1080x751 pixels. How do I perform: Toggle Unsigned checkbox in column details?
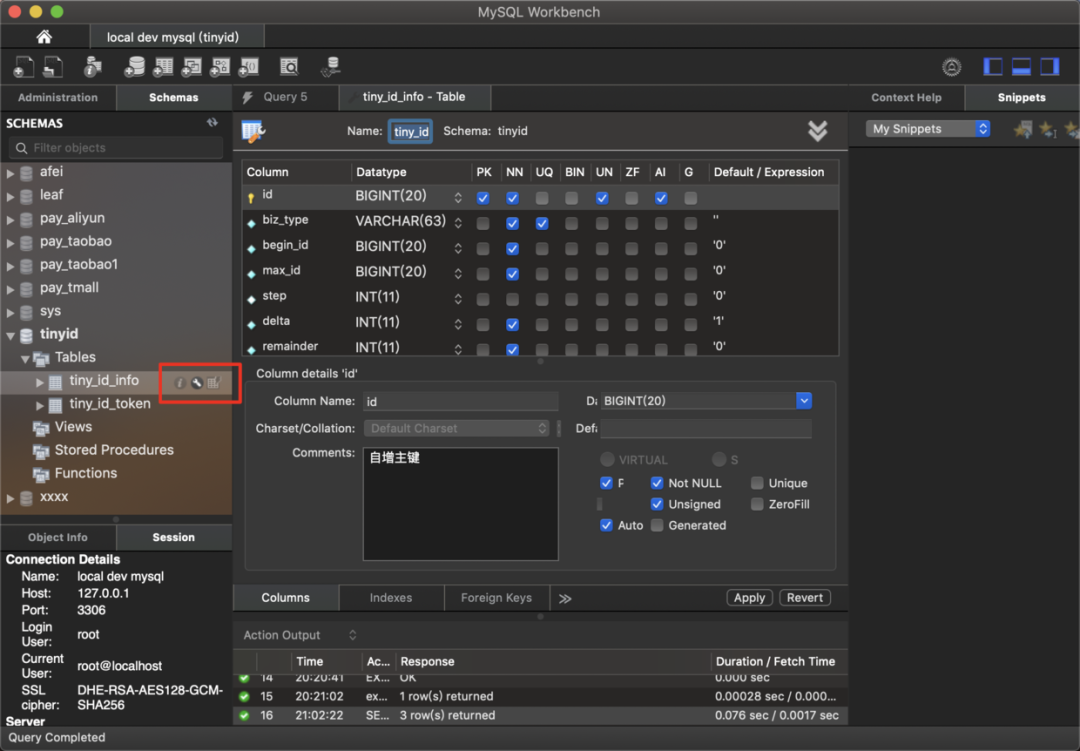pyautogui.click(x=656, y=504)
